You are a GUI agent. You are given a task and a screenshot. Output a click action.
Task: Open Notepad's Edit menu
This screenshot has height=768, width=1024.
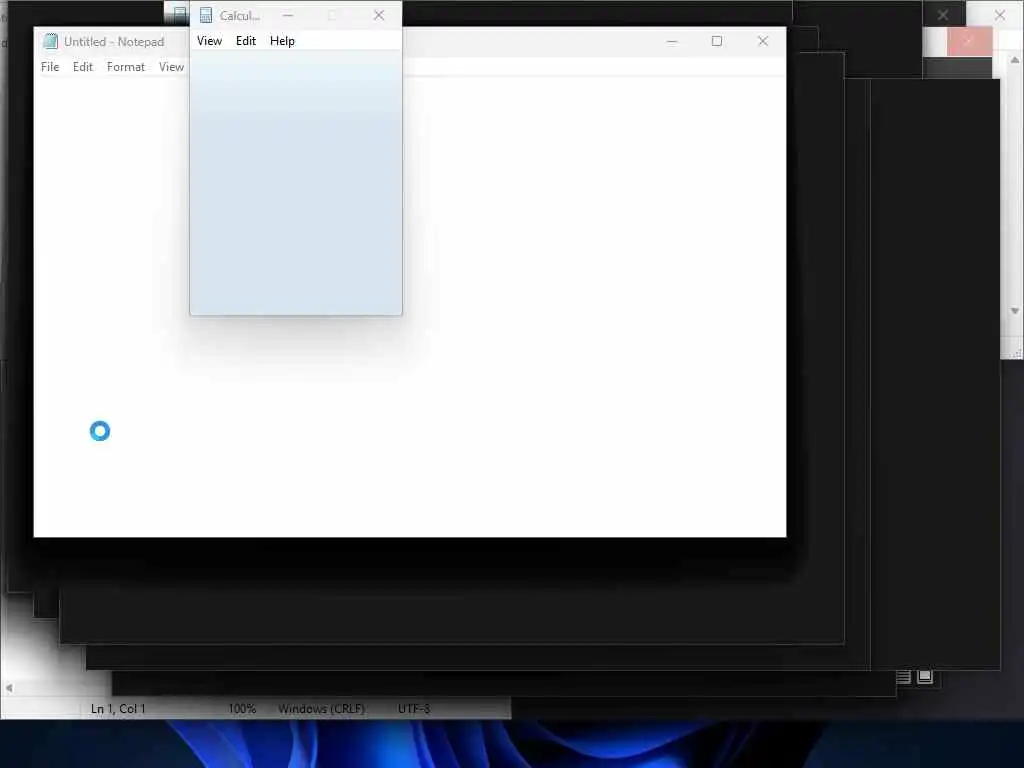[82, 67]
